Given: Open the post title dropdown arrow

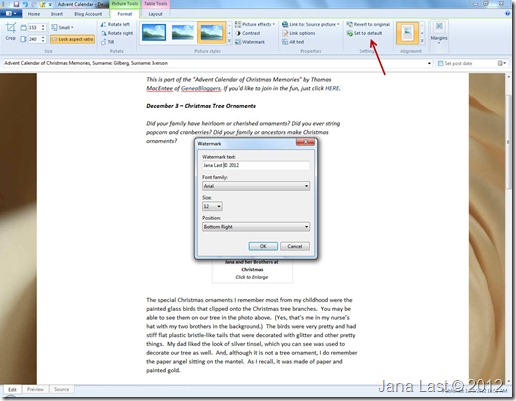Looking at the screenshot, I should pyautogui.click(x=429, y=63).
